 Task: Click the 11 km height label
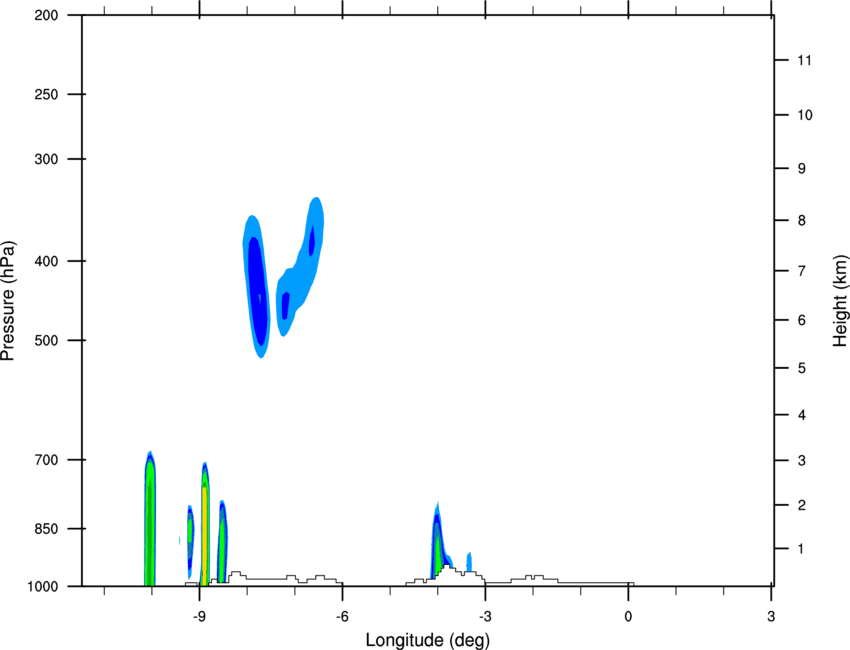[805, 60]
